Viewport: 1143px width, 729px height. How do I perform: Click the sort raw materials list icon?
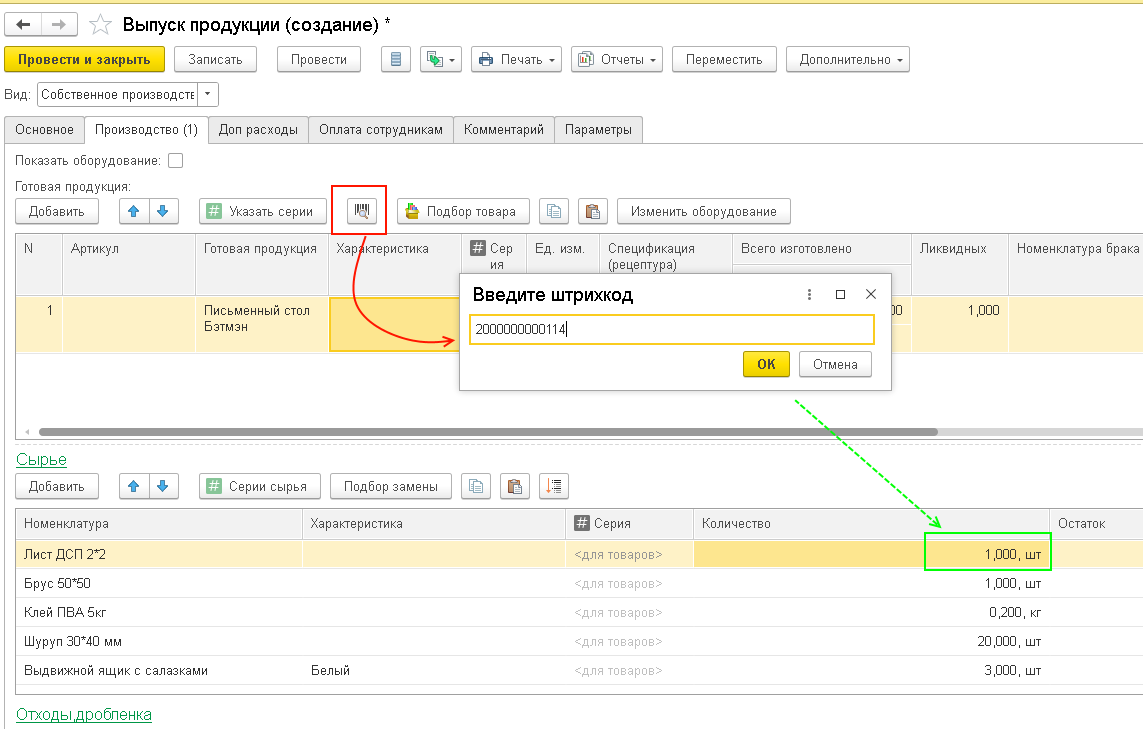click(x=553, y=487)
